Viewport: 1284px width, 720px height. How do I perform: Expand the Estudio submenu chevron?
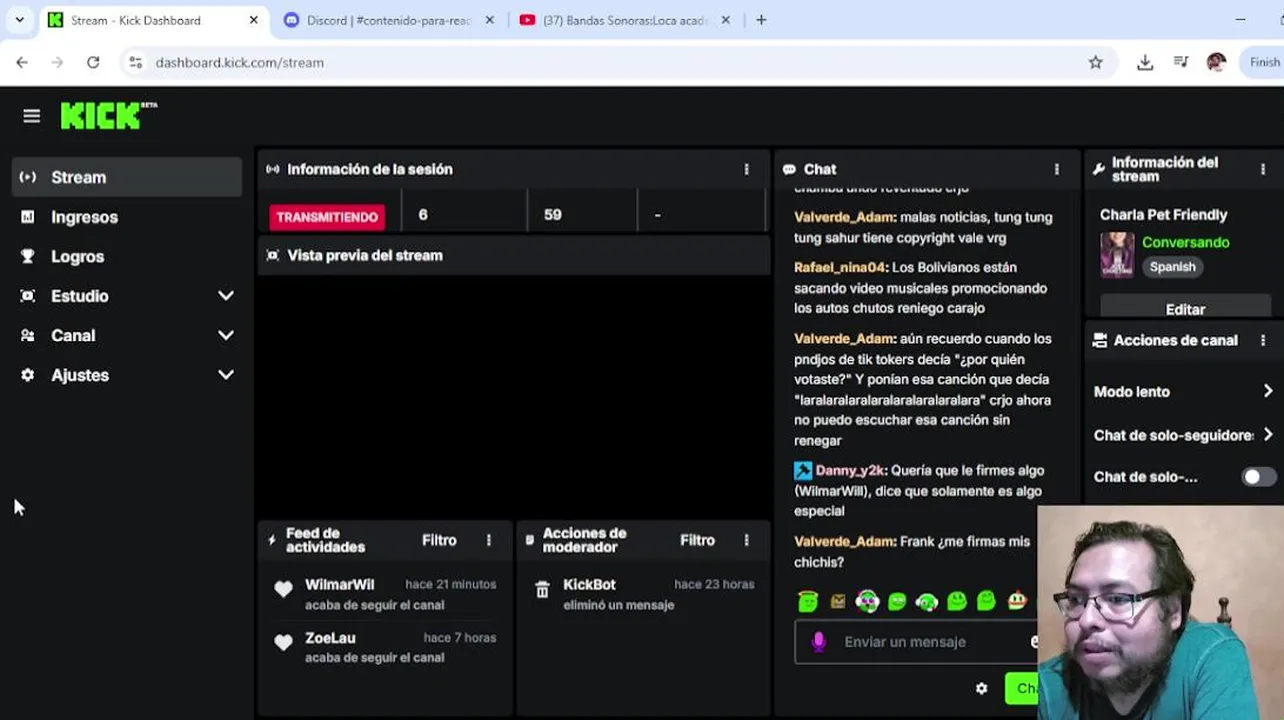pos(226,296)
